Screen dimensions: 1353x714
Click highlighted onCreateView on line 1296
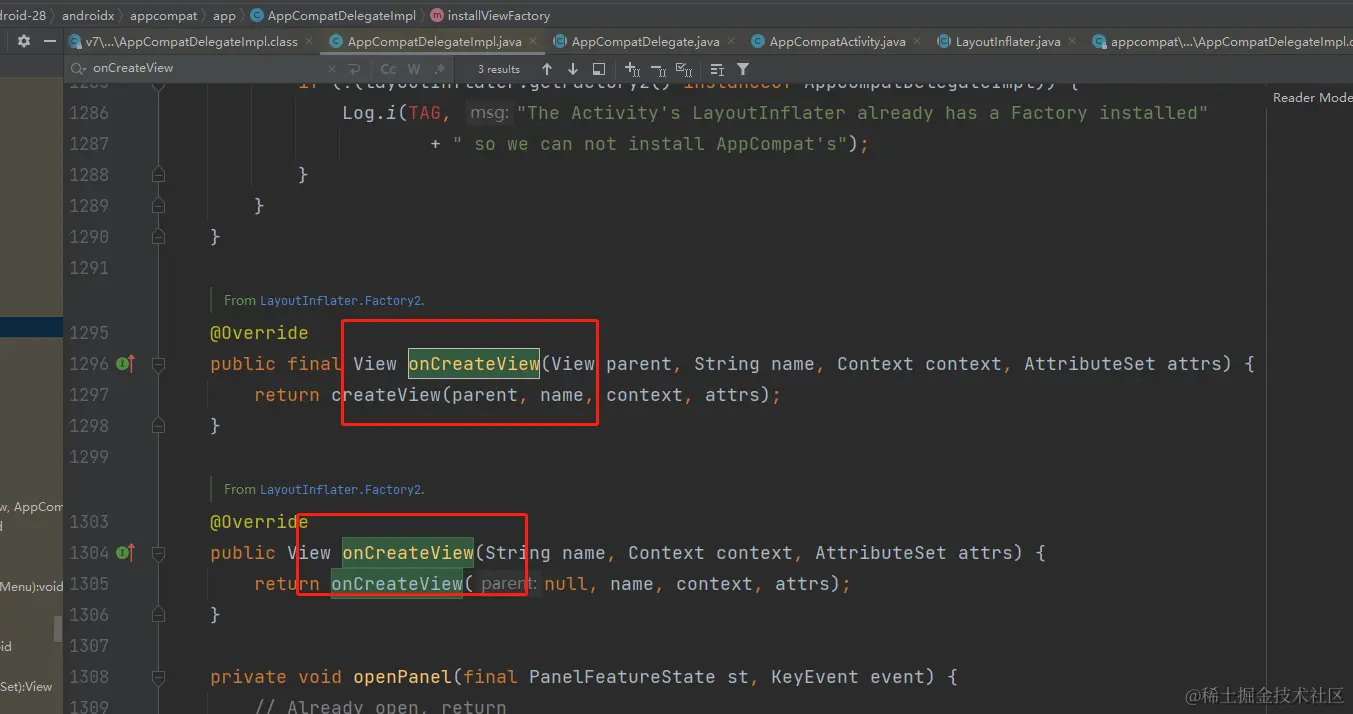474,364
